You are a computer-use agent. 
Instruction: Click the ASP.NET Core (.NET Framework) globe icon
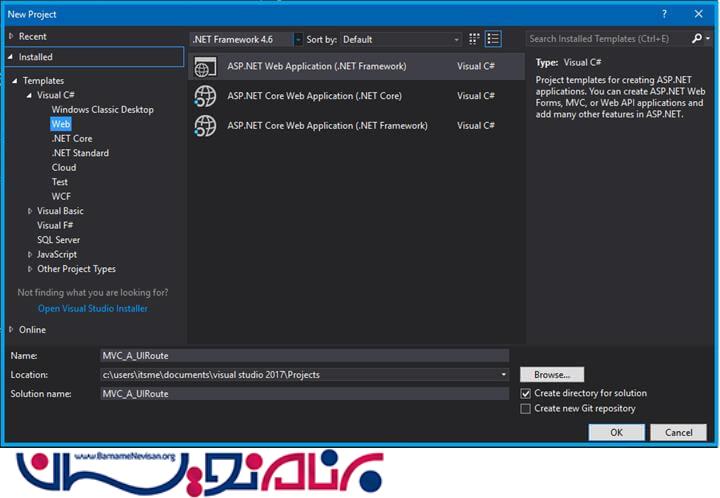205,126
